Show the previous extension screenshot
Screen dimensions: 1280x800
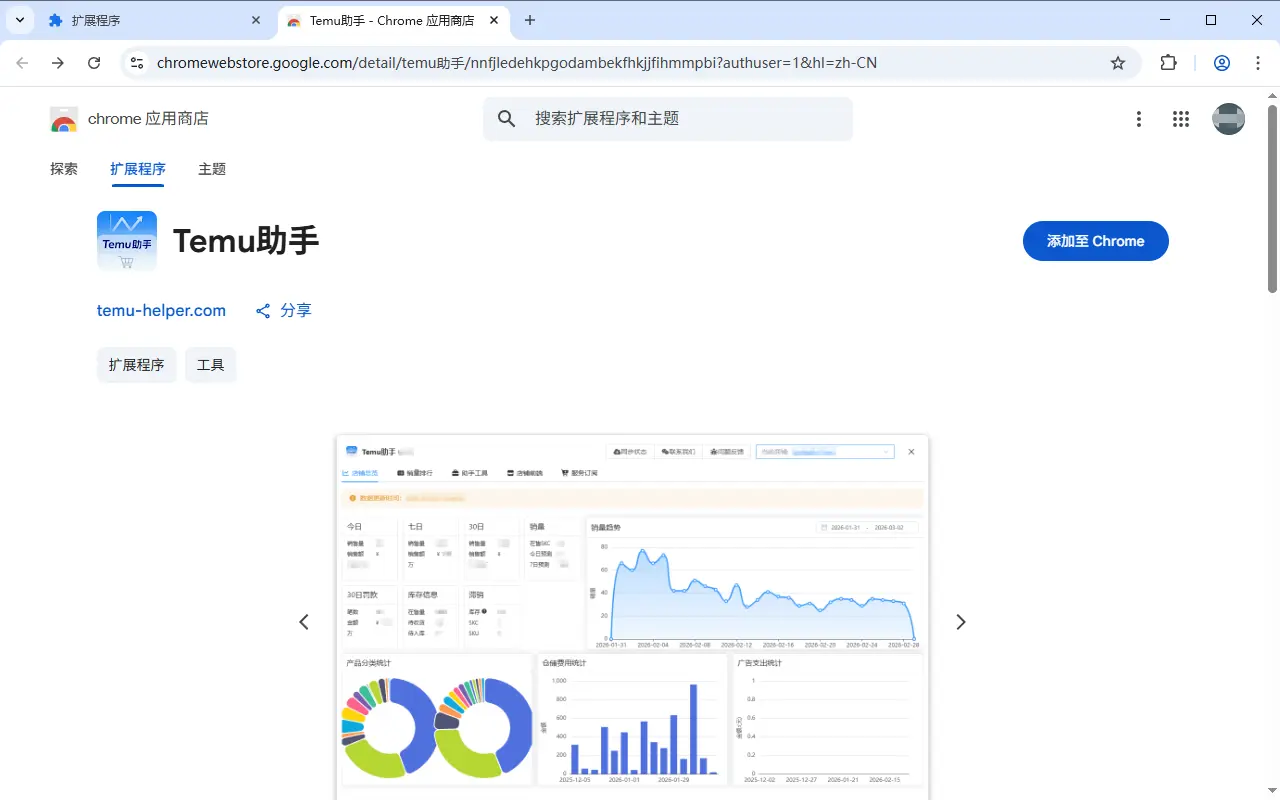304,621
